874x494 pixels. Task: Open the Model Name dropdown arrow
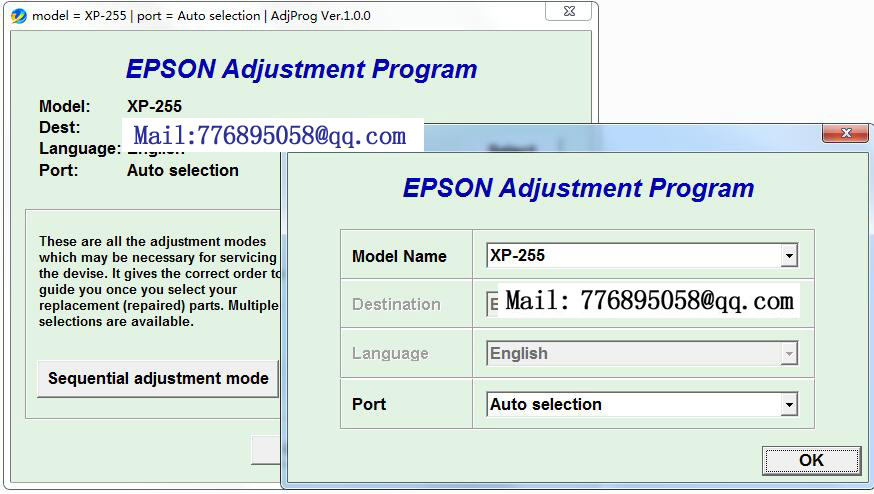[789, 256]
